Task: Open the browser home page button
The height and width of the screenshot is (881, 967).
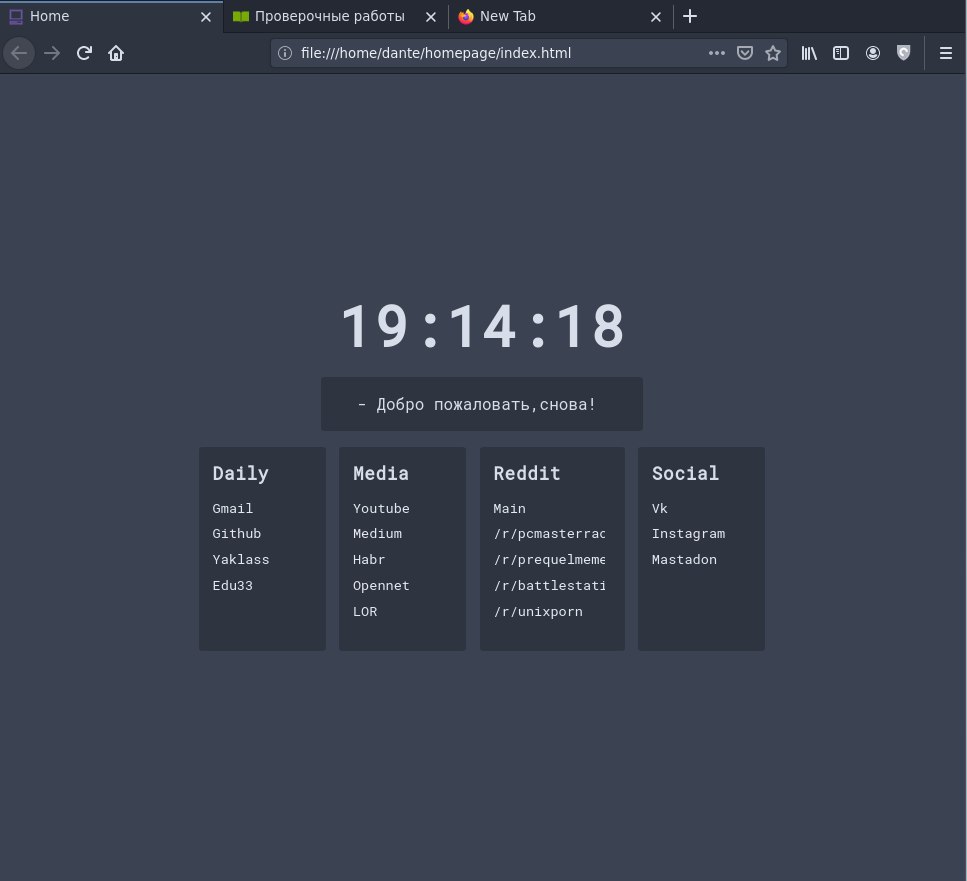Action: [x=116, y=53]
